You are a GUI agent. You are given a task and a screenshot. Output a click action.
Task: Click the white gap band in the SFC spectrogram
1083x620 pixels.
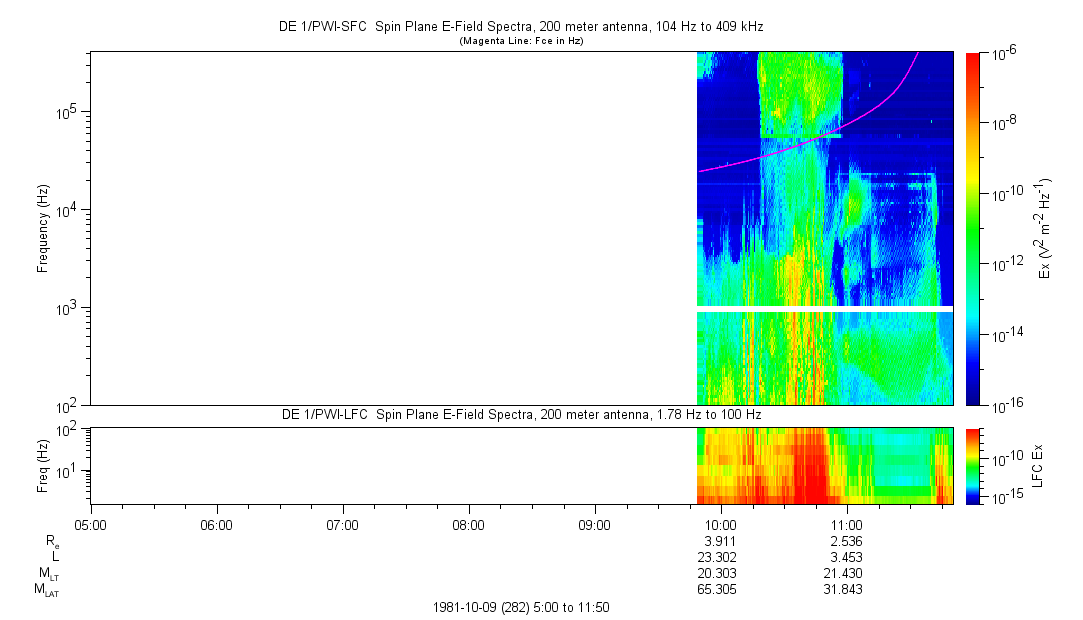tap(825, 308)
